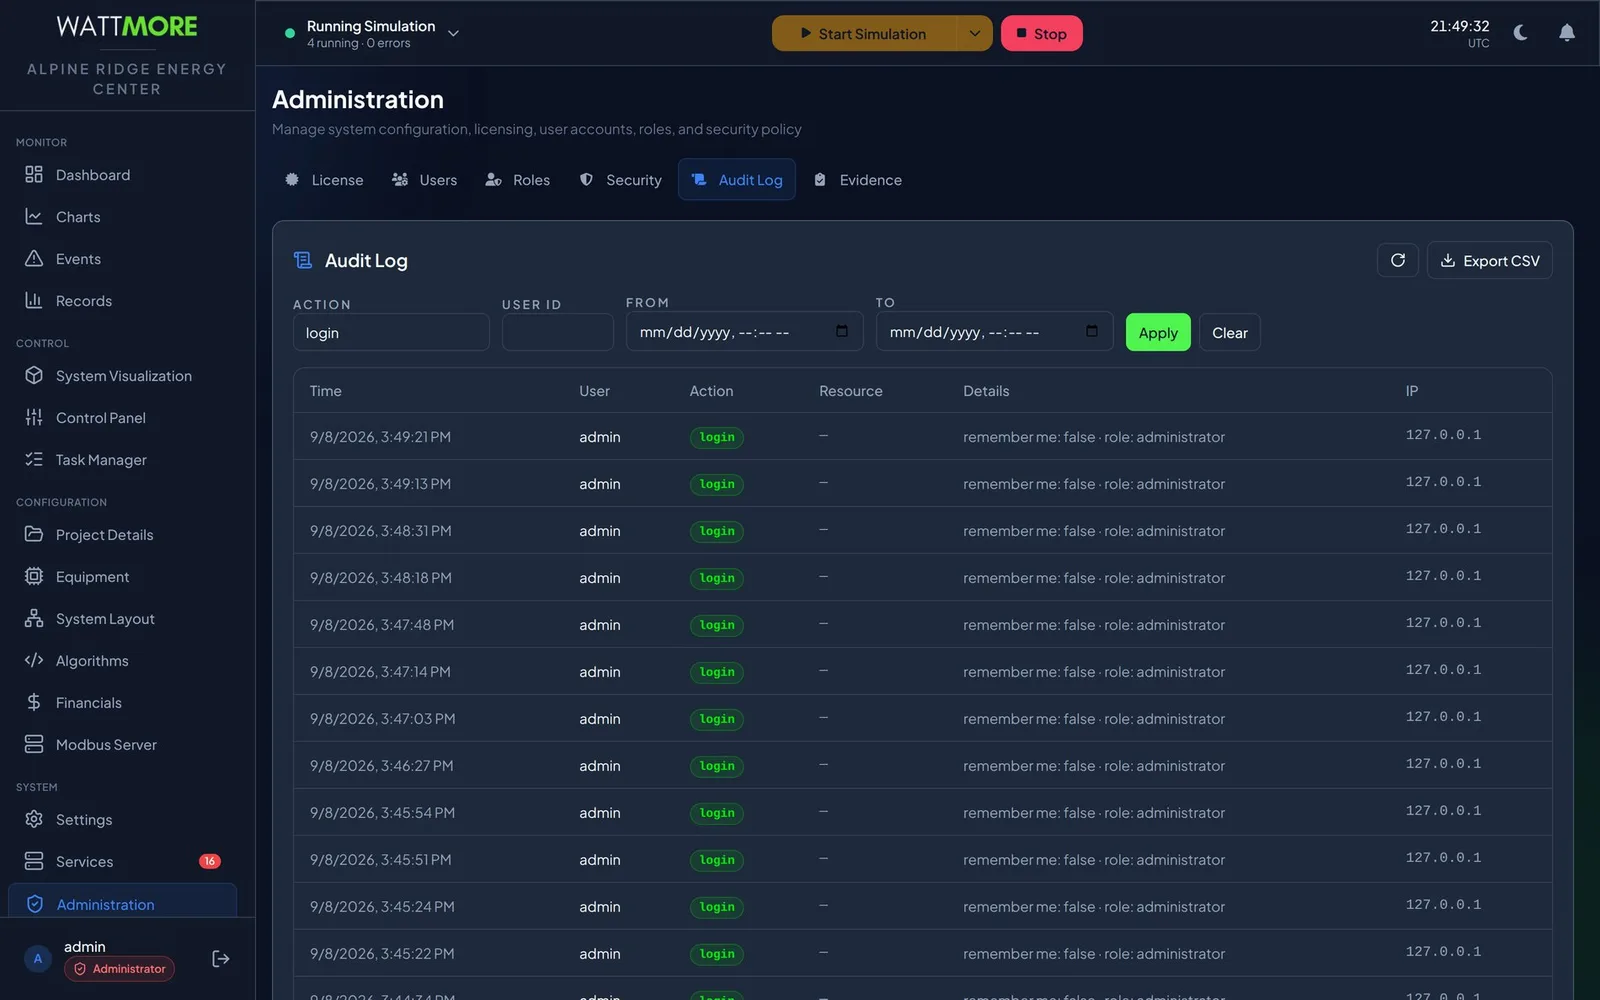Open Records bar-chart icon

[x=34, y=301]
